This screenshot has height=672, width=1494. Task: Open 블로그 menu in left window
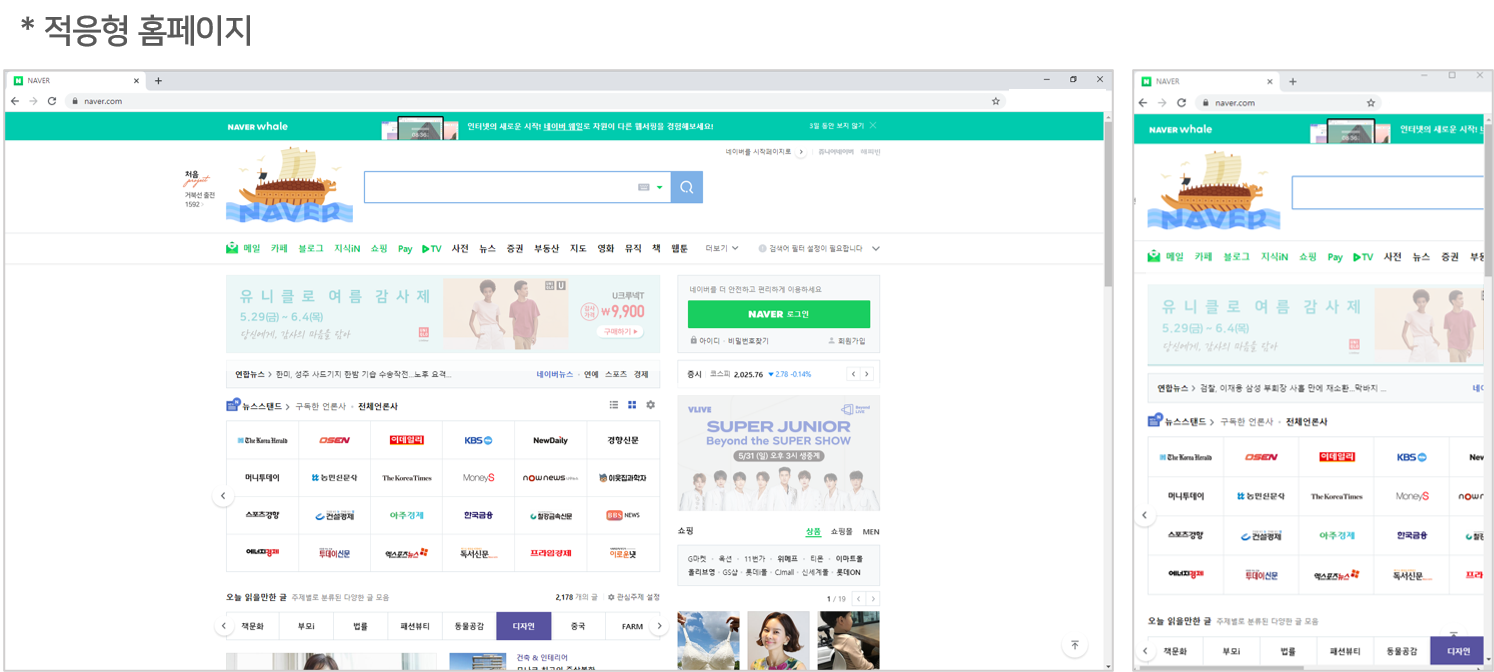pyautogui.click(x=311, y=248)
